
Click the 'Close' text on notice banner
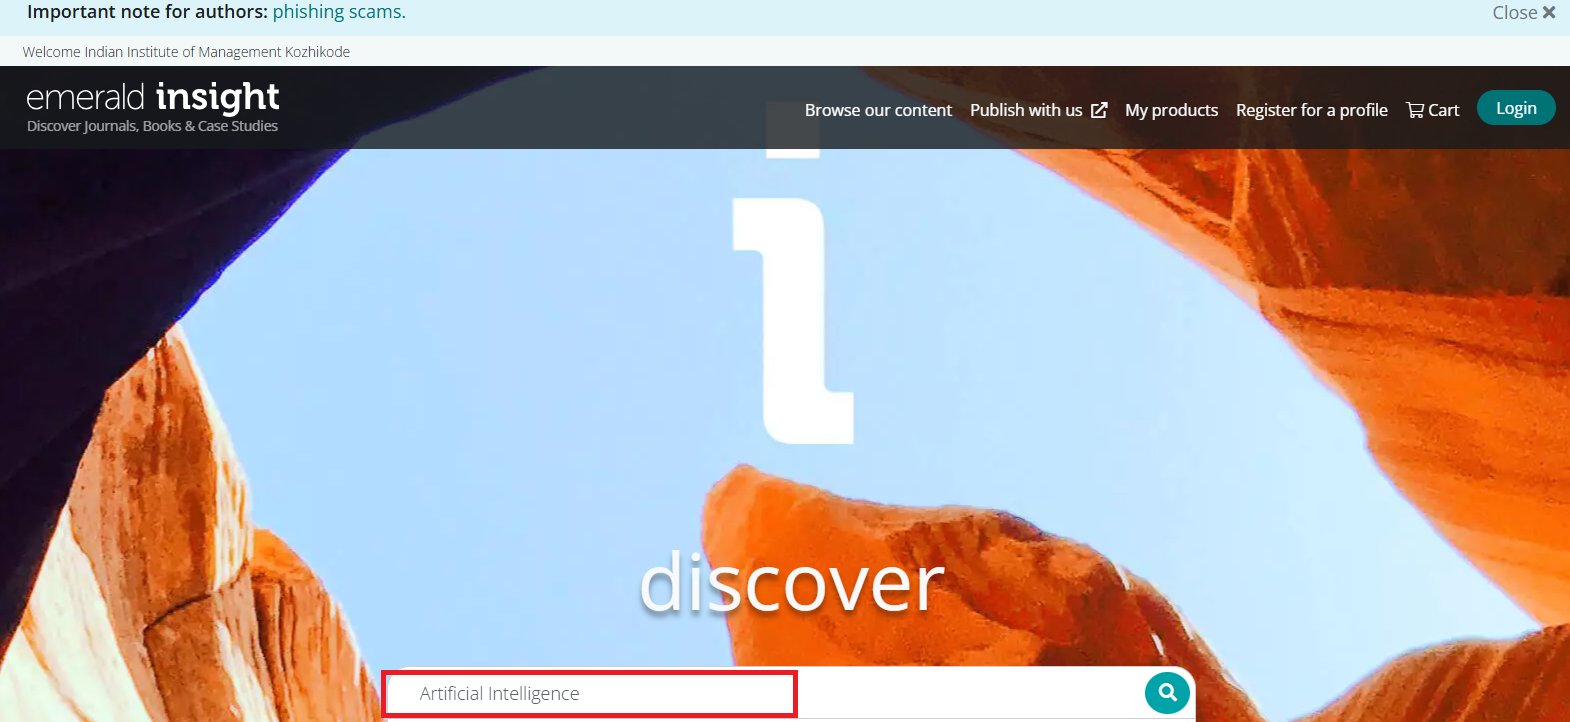[x=1514, y=13]
